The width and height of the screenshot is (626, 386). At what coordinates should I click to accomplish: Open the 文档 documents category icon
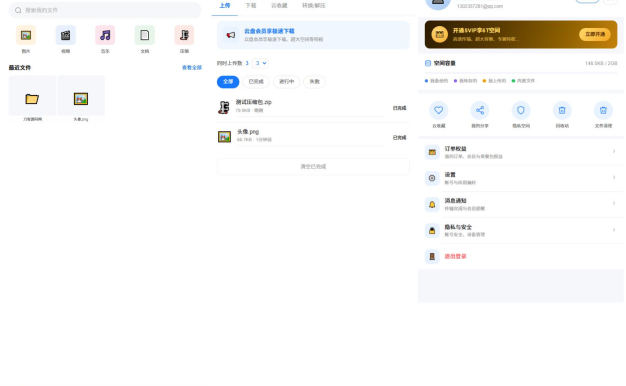[145, 35]
